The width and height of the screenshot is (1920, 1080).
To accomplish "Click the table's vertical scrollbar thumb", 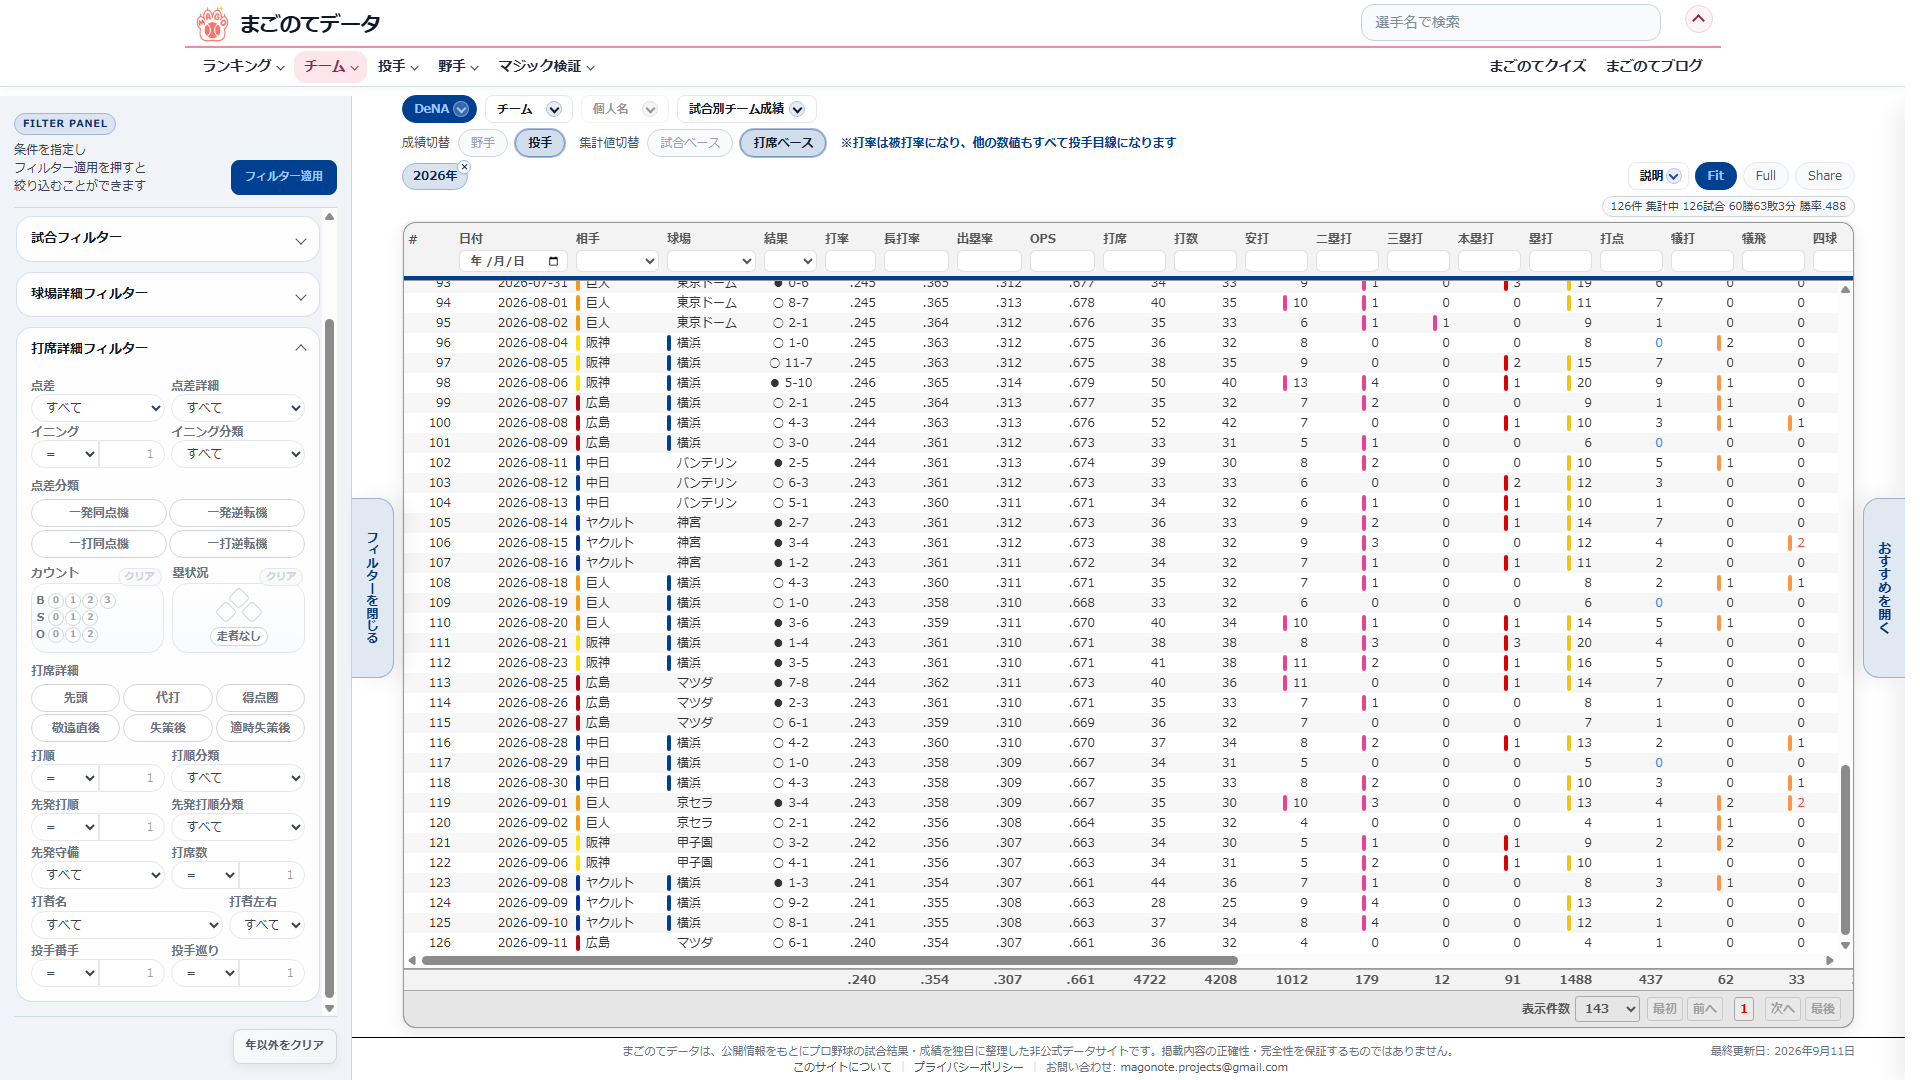I will (1845, 850).
